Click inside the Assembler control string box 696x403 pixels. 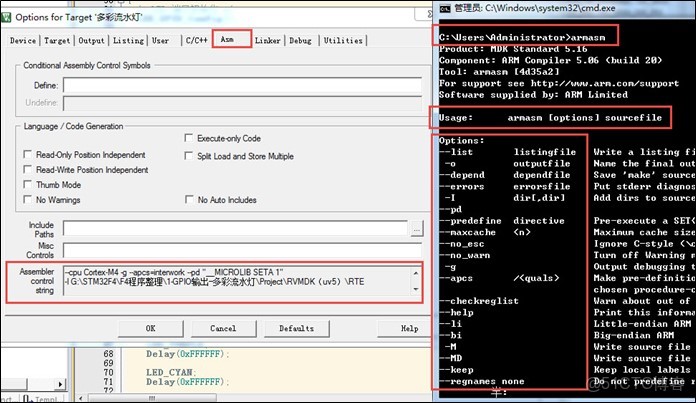pyautogui.click(x=237, y=281)
